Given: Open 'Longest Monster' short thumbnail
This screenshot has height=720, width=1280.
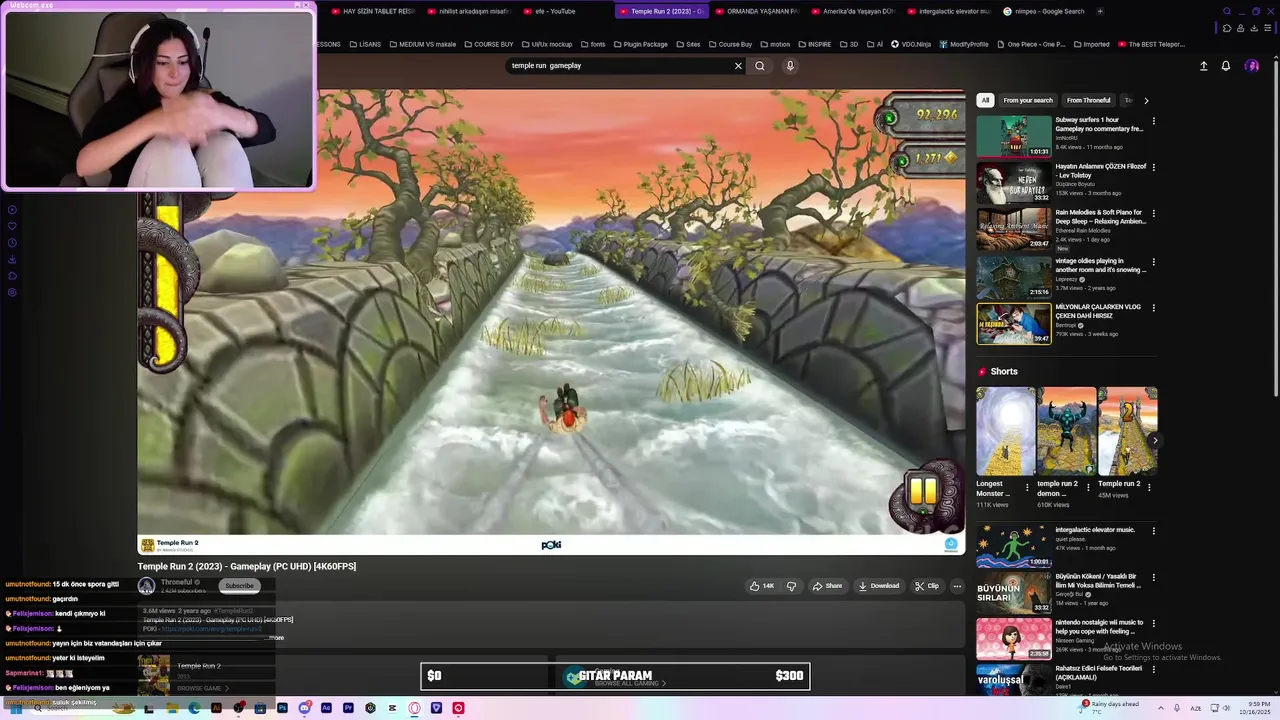Looking at the screenshot, I should [1006, 431].
